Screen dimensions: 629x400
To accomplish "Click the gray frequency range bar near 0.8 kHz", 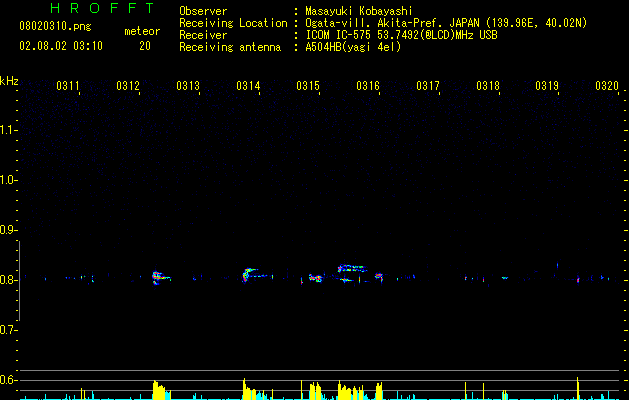I will [x=19, y=281].
